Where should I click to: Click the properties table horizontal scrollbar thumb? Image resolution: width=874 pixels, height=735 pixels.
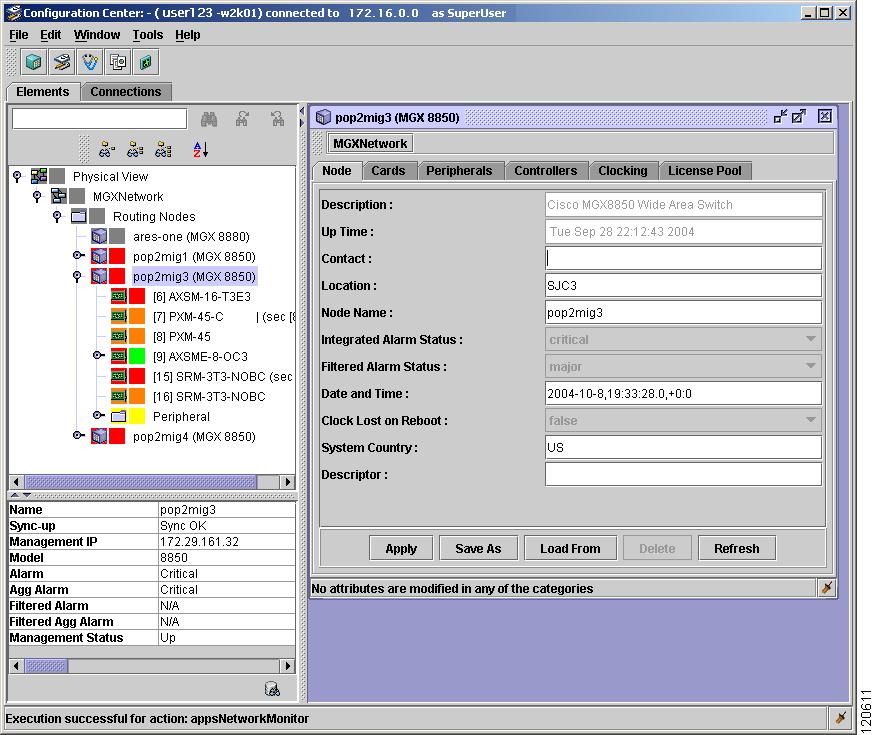(46, 665)
